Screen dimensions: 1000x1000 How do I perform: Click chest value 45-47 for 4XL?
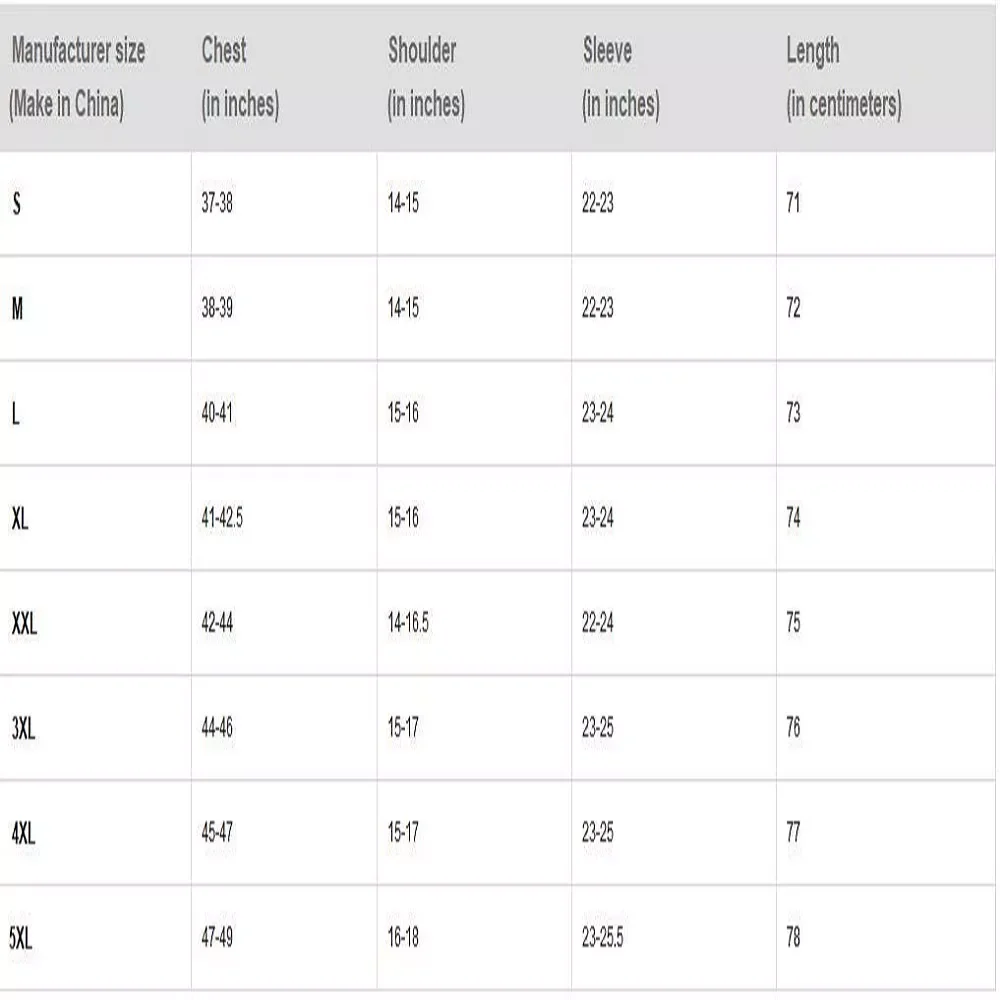217,832
